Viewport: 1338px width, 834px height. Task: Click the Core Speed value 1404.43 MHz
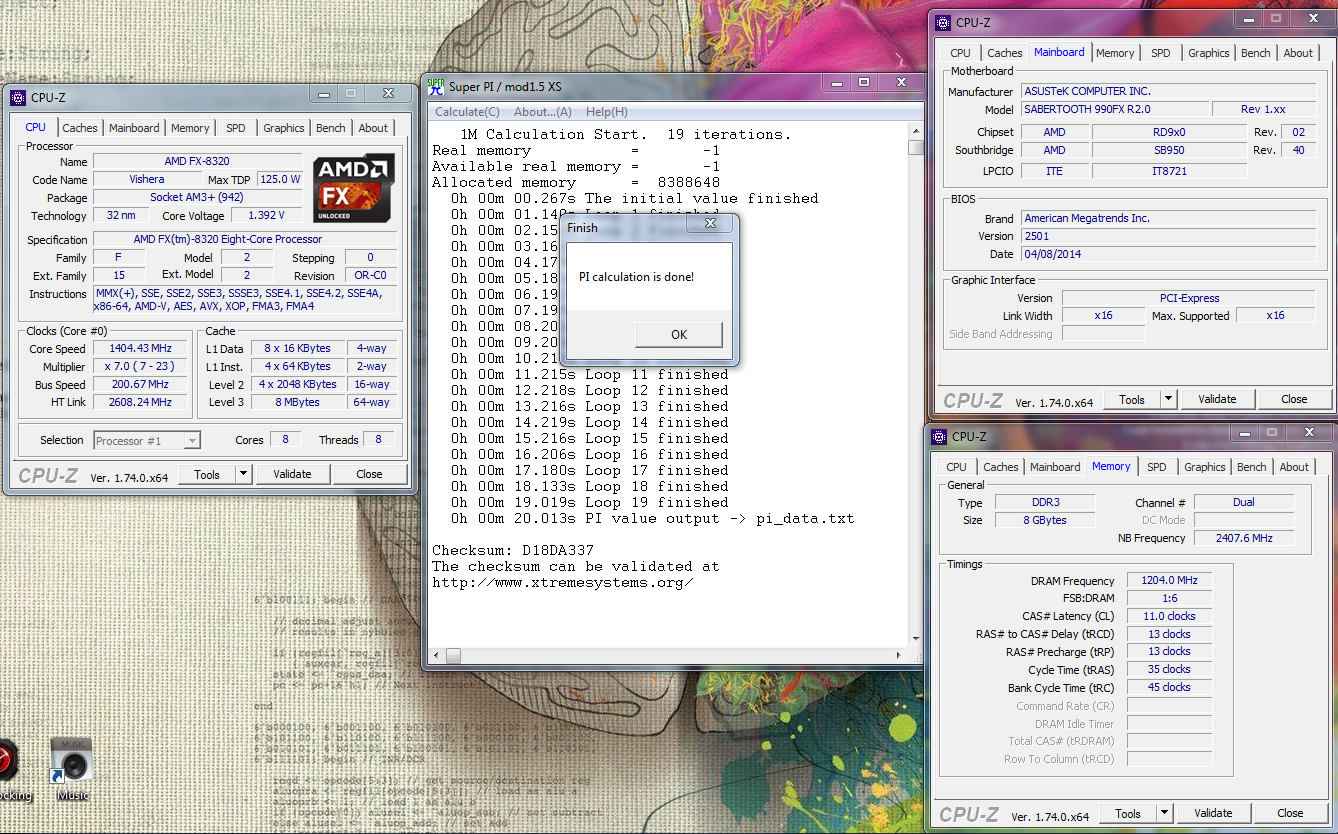[140, 348]
